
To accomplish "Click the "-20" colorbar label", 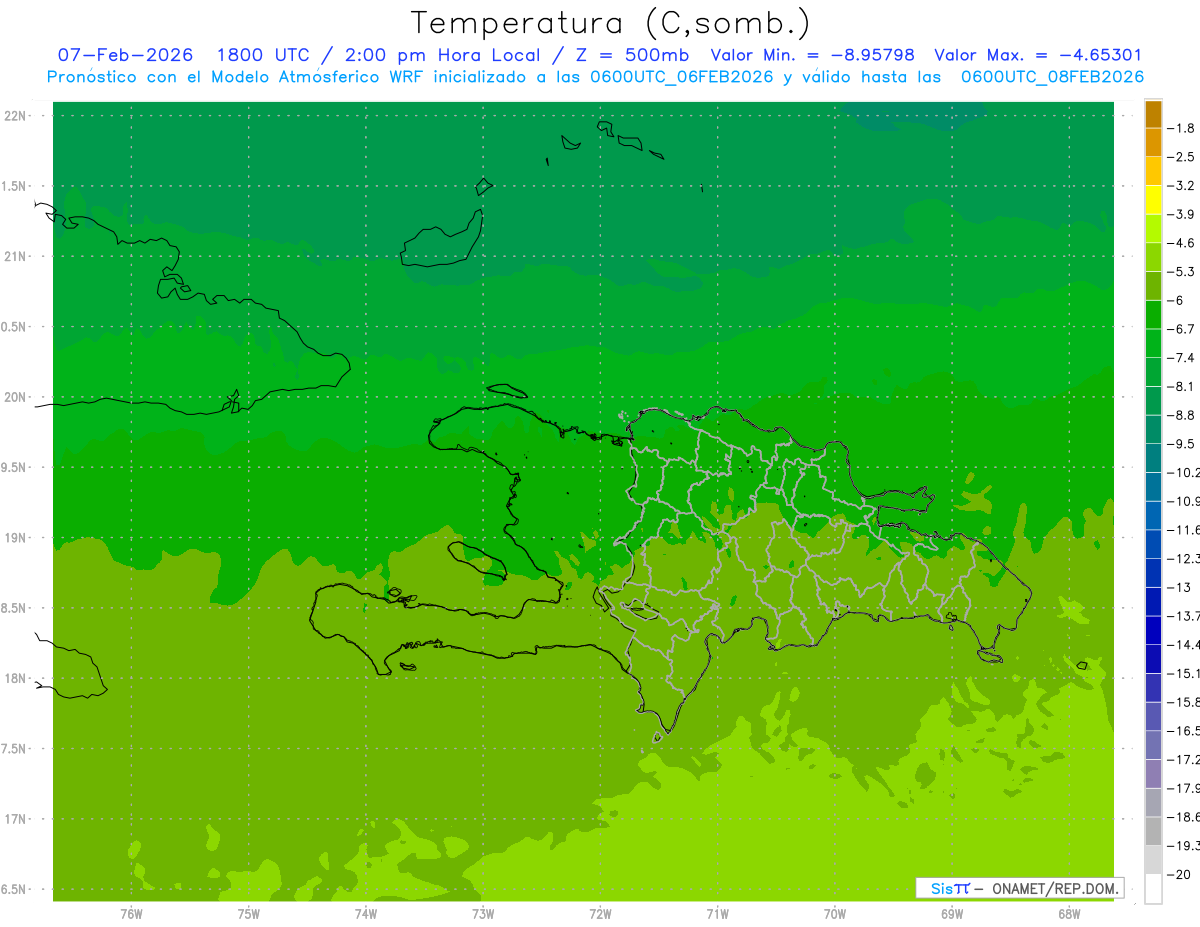I will (x=1179, y=874).
